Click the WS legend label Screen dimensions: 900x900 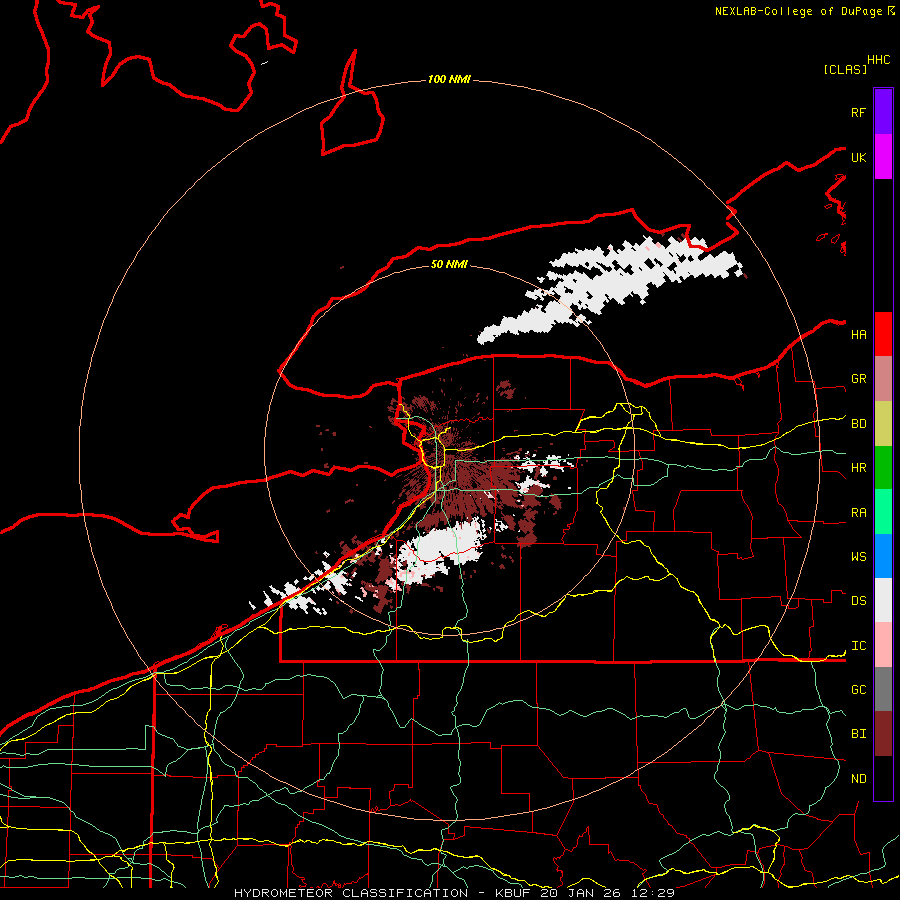(858, 557)
